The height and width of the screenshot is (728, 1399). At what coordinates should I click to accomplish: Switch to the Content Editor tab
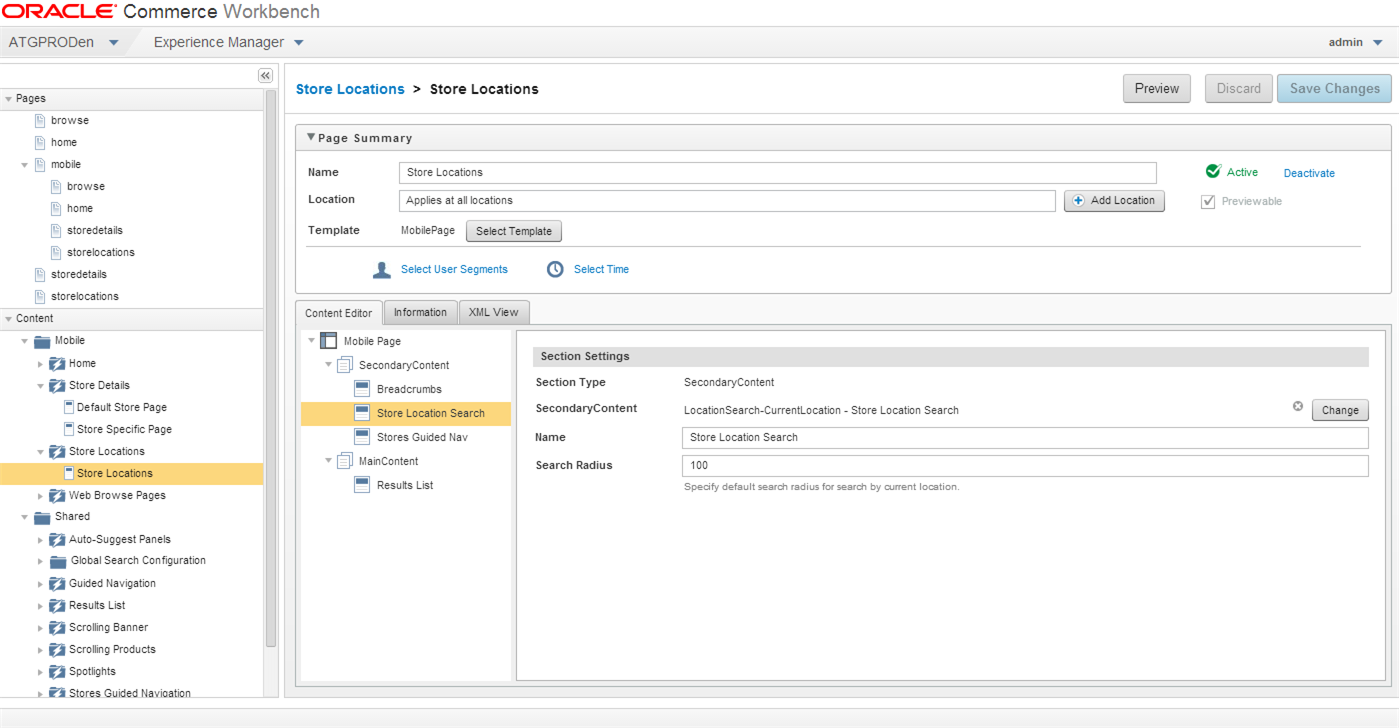click(338, 313)
